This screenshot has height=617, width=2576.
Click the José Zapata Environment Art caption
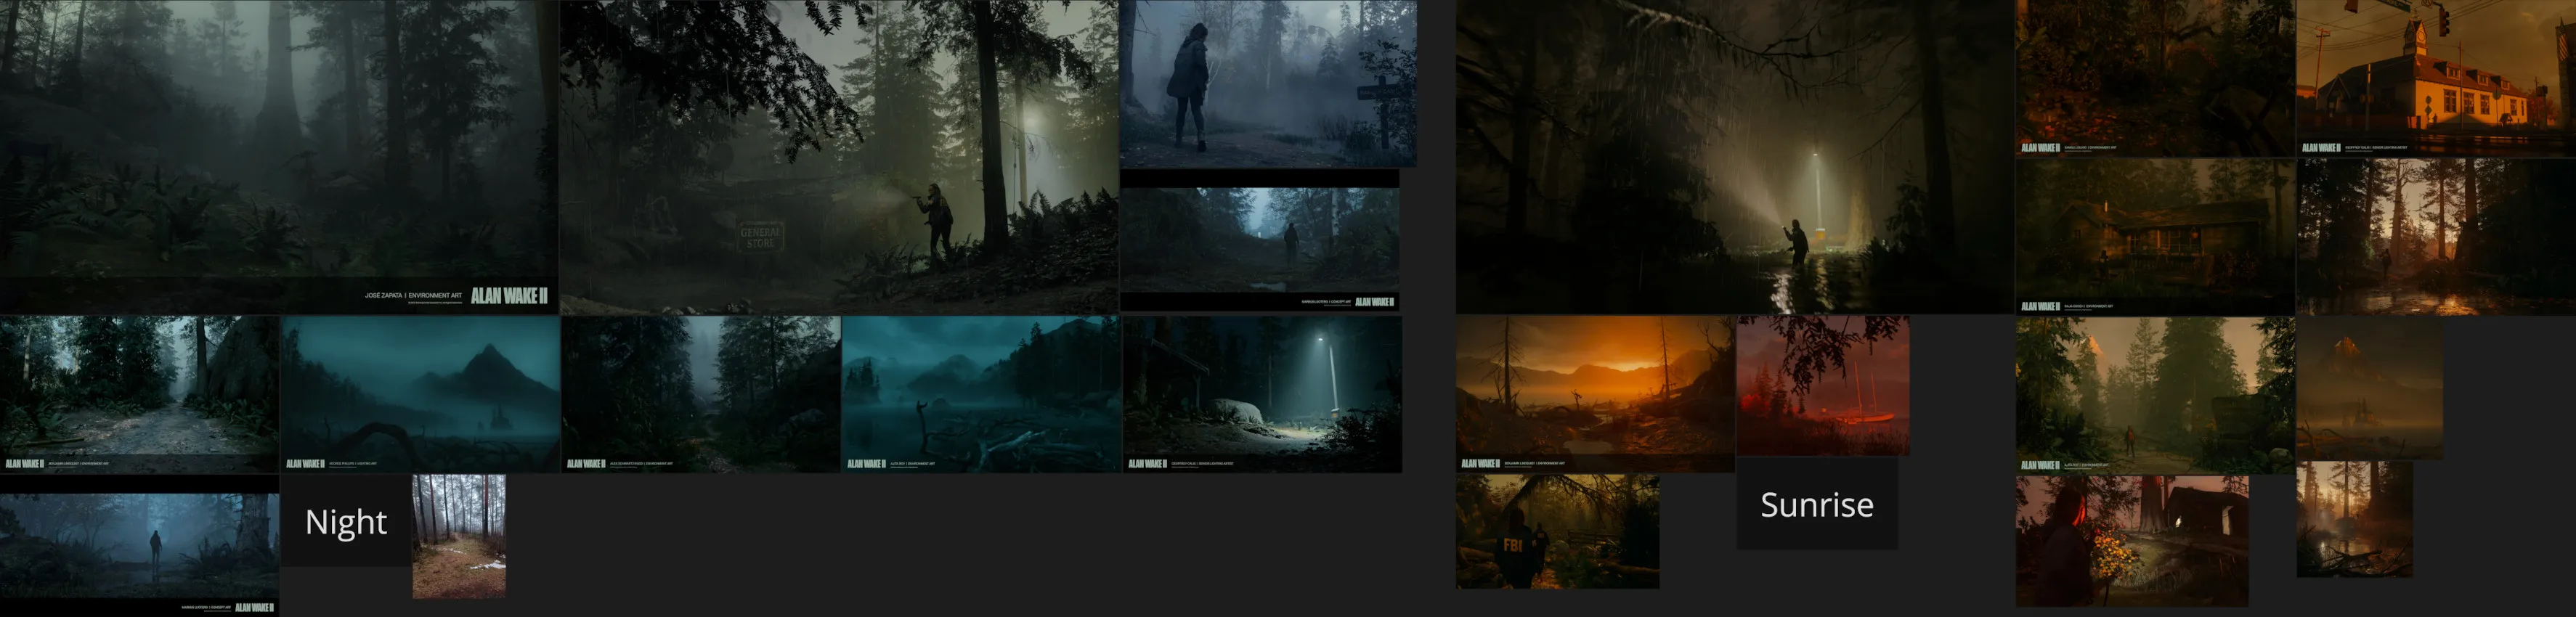(413, 296)
